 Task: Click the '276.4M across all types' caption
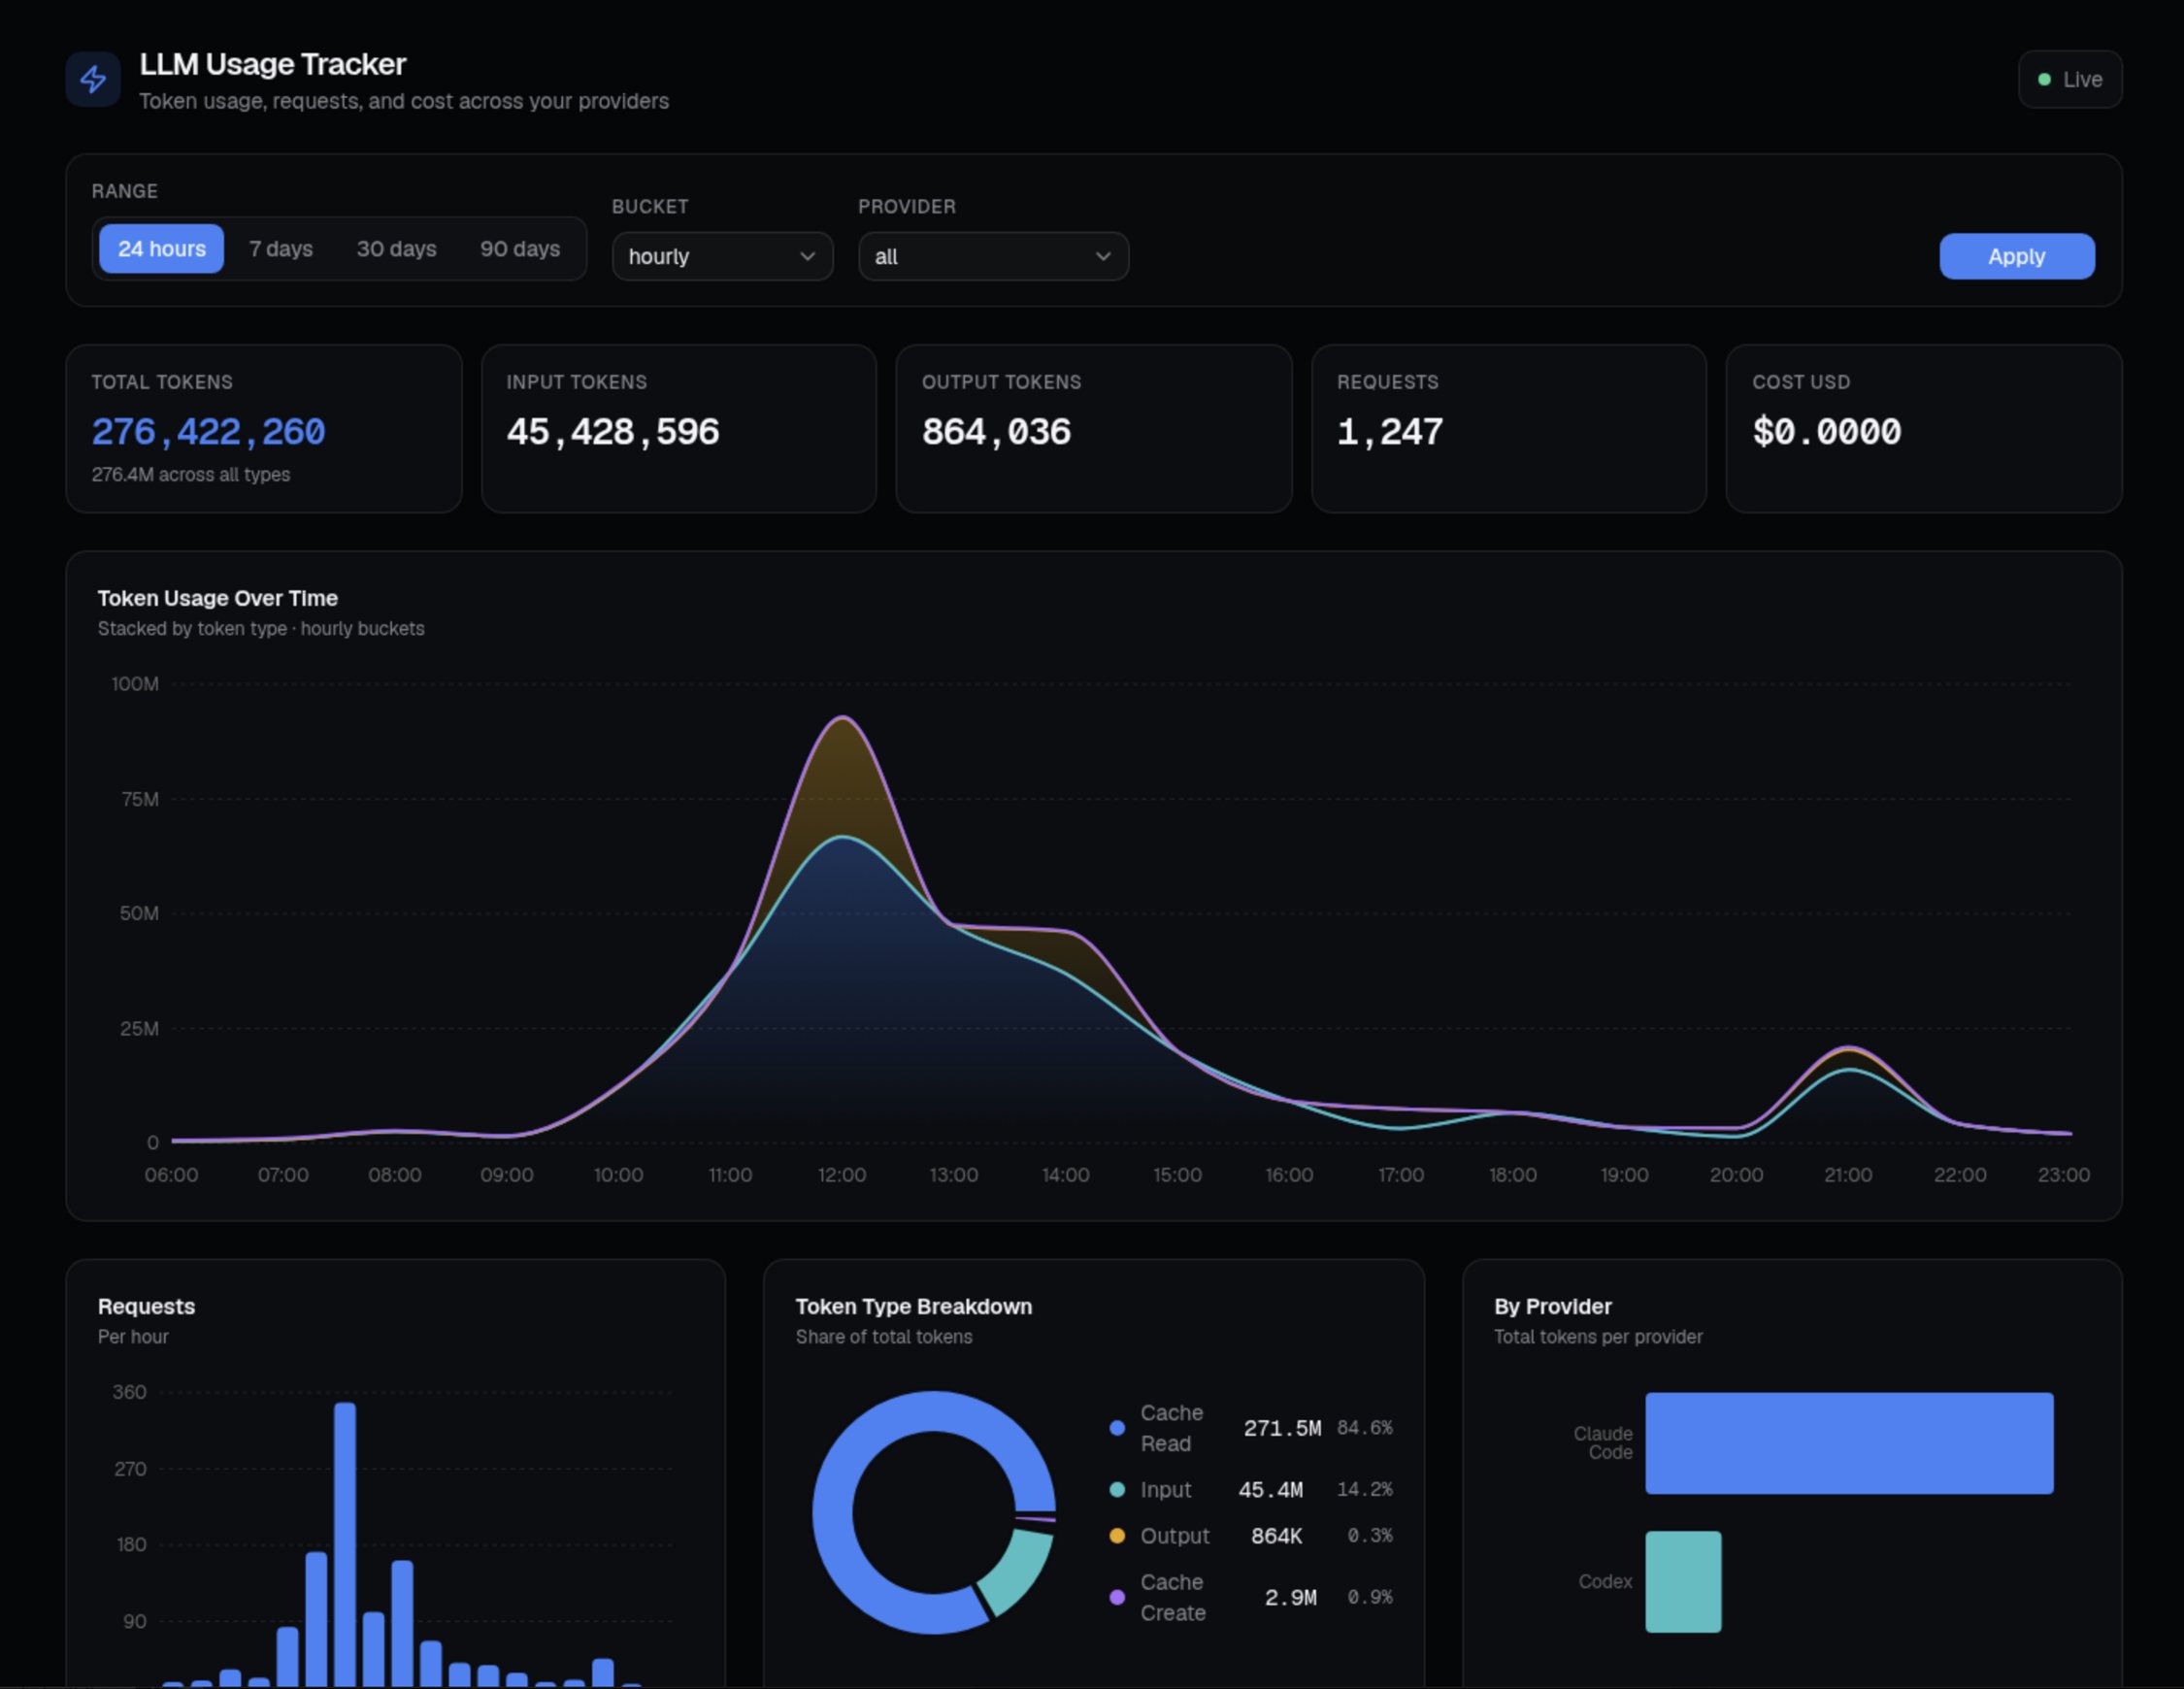tap(191, 474)
